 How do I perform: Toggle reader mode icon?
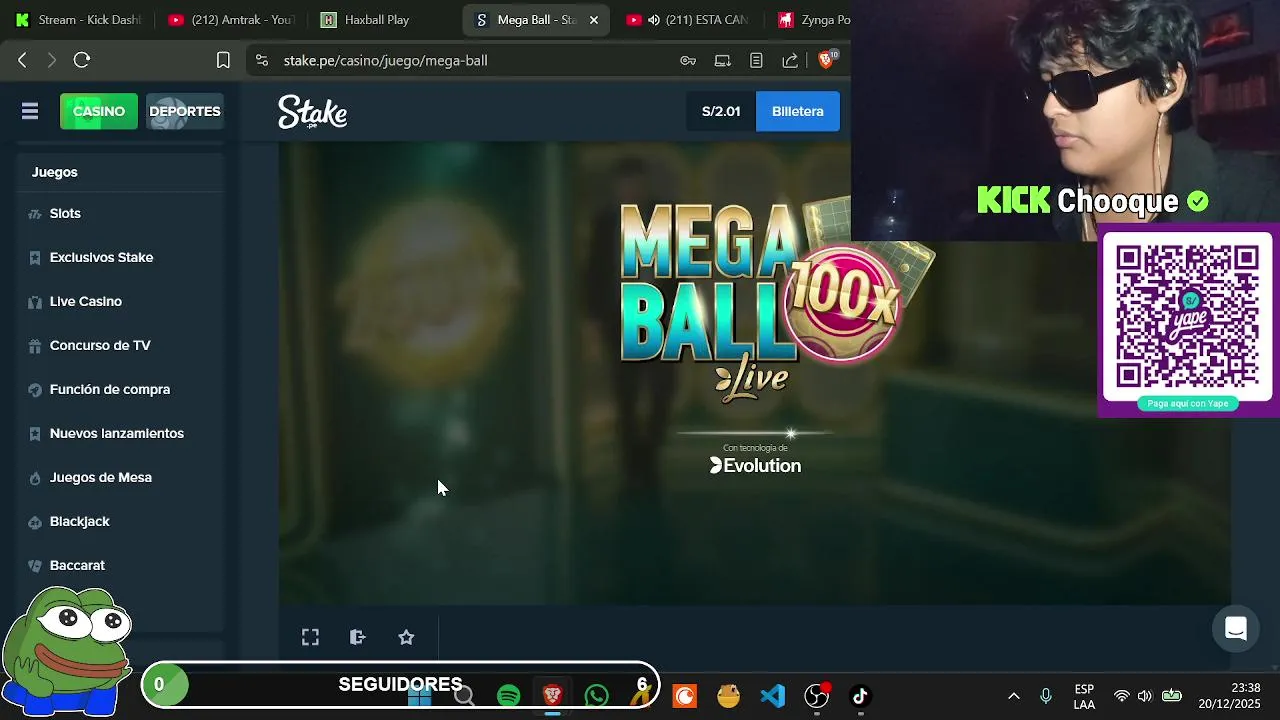(756, 60)
